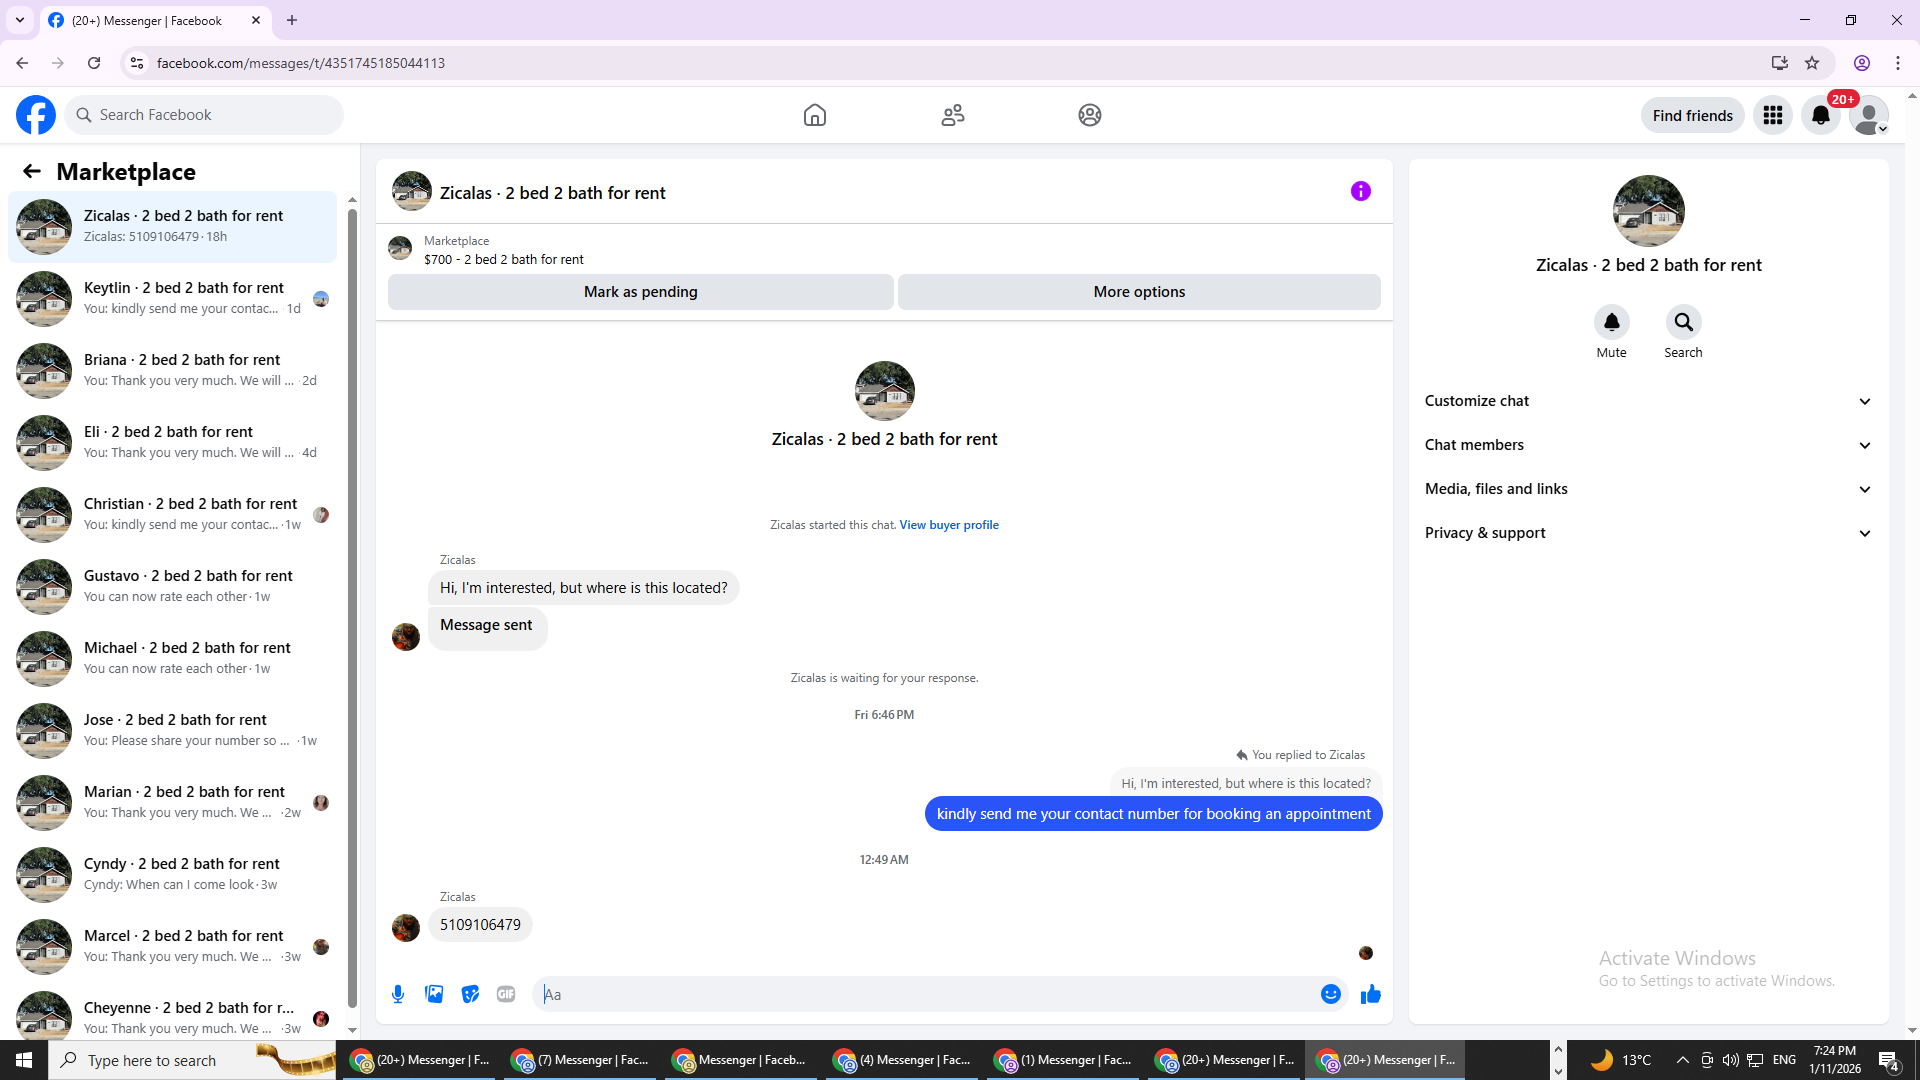Open the Chrome three-dot menu
1920x1080 pixels.
[x=1898, y=63]
